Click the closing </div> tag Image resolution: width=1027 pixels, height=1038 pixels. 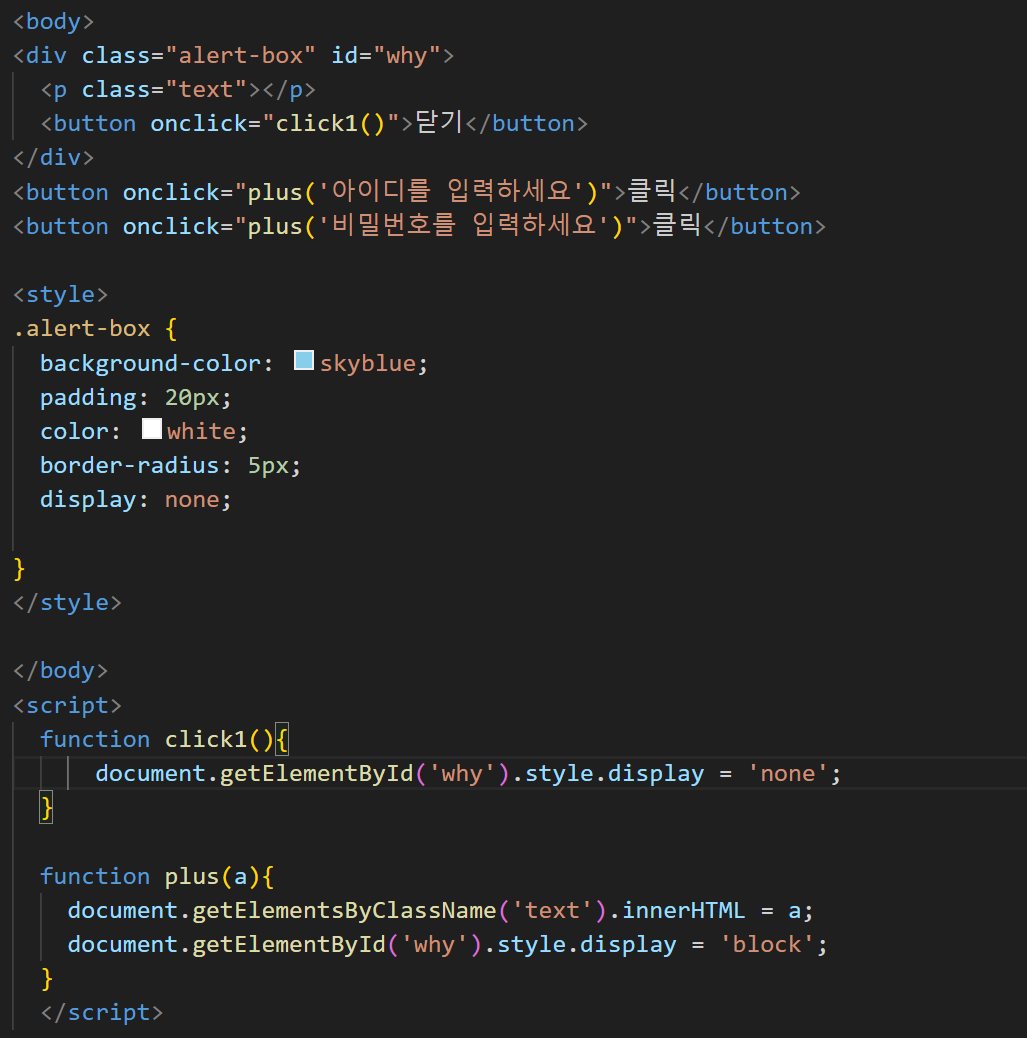[x=54, y=158]
